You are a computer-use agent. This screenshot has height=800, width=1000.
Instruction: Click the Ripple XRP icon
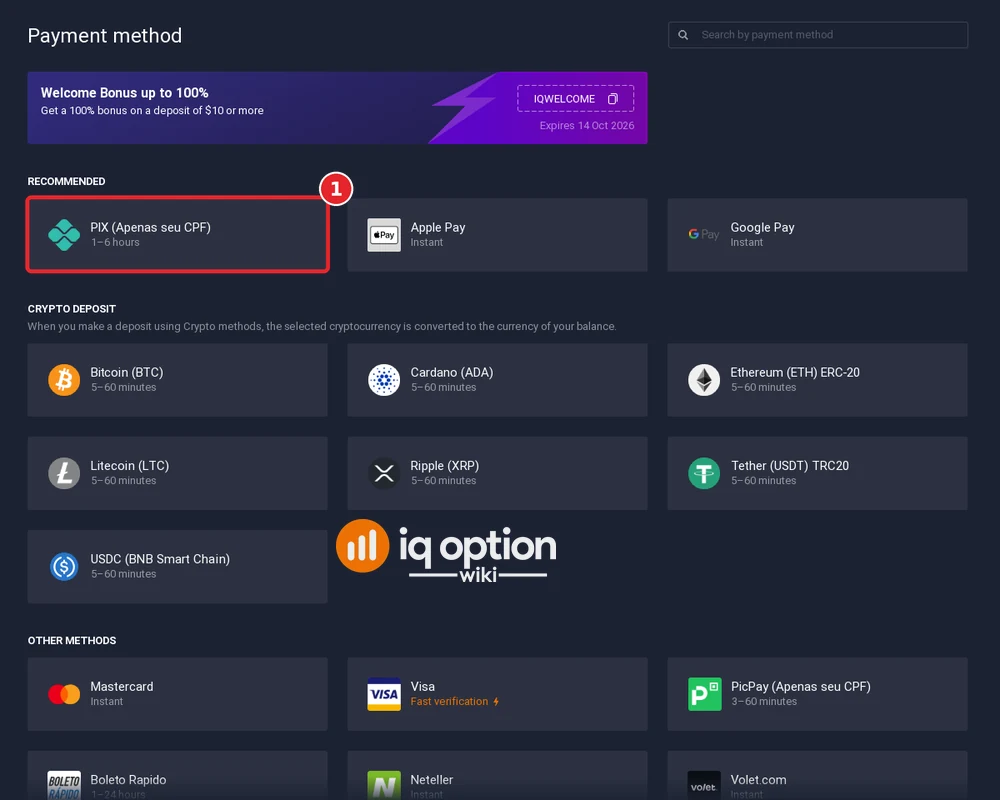pyautogui.click(x=384, y=473)
